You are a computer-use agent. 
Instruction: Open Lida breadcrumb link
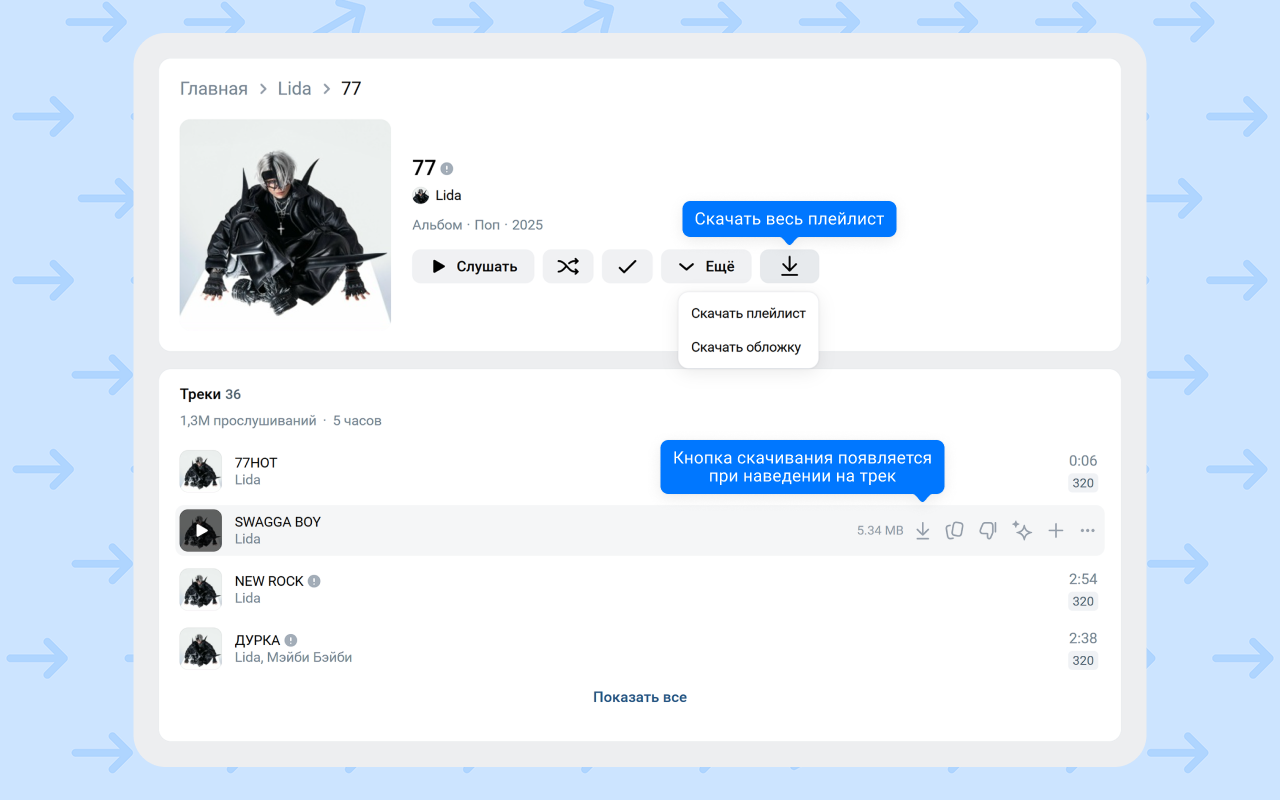[295, 88]
